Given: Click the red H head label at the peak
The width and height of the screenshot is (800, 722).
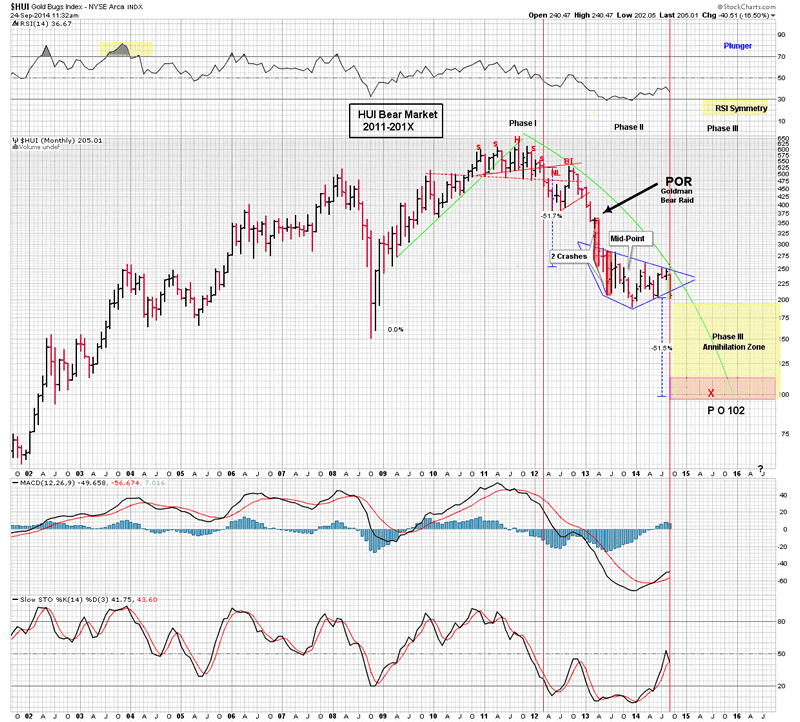Looking at the screenshot, I should click(x=517, y=139).
